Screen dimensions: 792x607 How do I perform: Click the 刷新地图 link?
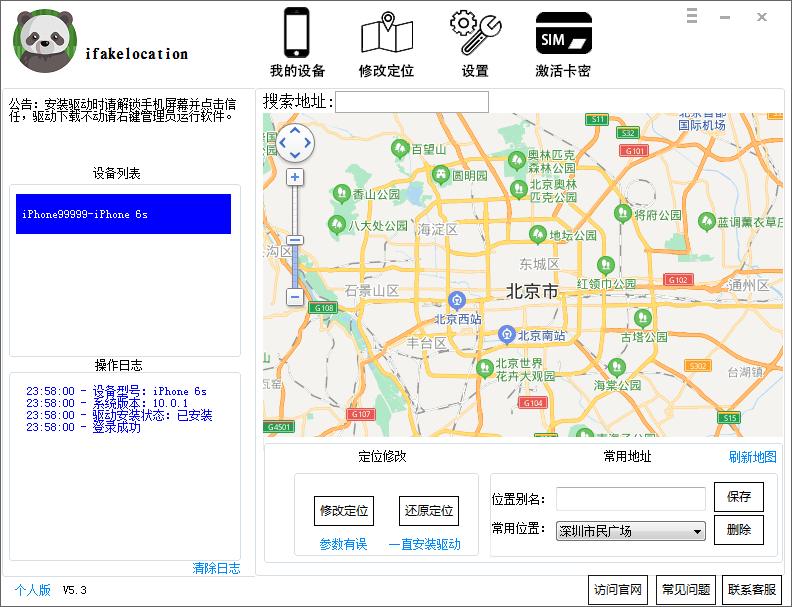point(752,457)
